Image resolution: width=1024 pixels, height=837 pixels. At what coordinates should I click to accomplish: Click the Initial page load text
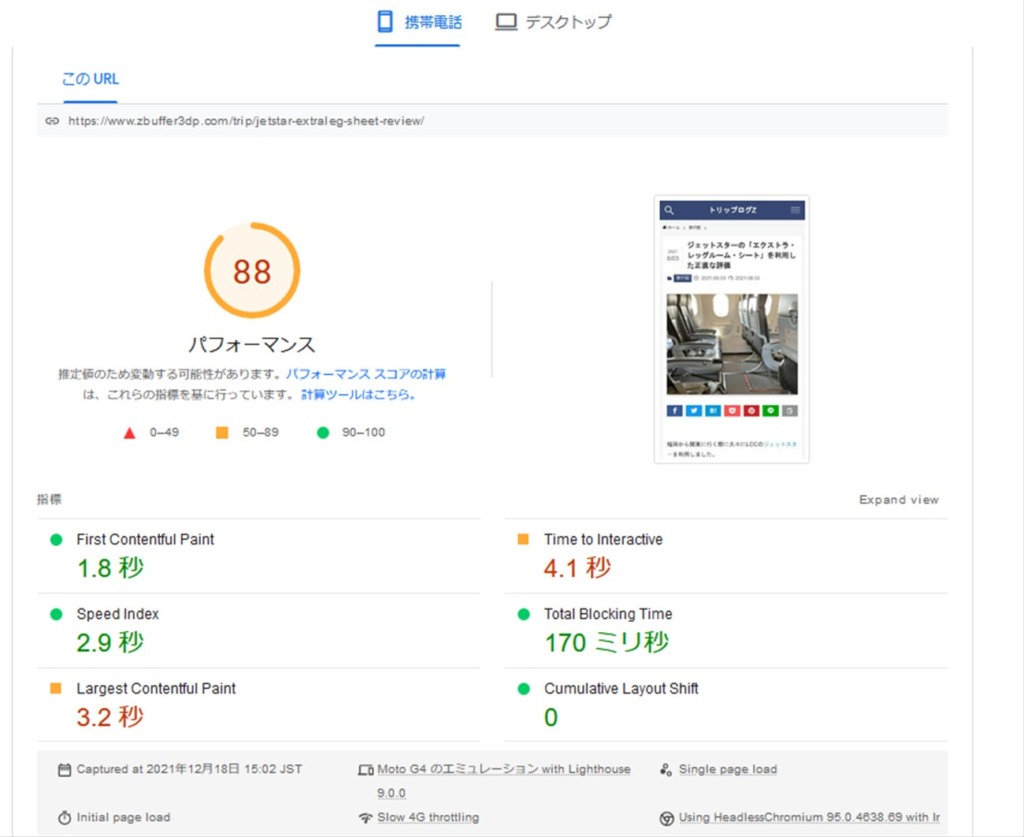pyautogui.click(x=123, y=817)
